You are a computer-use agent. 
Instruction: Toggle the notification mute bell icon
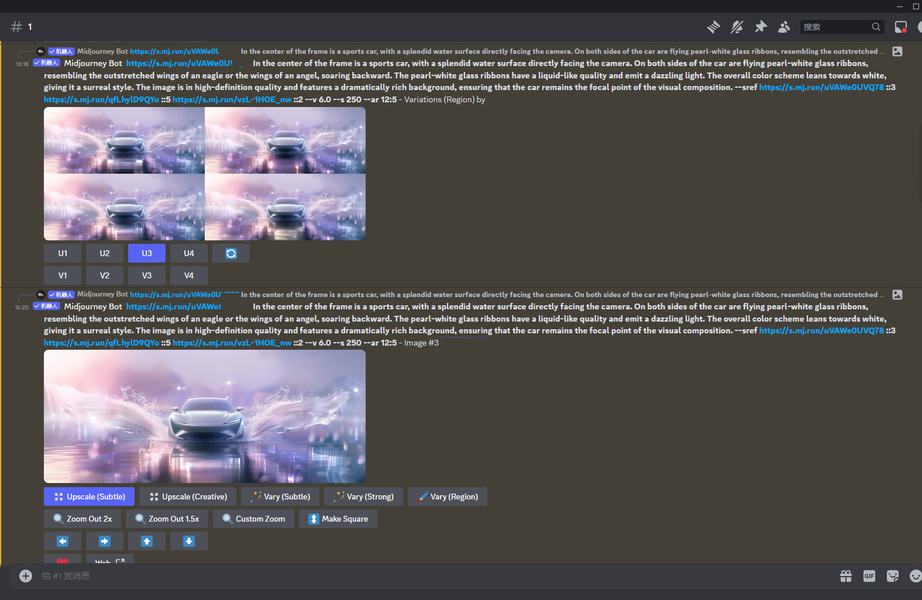[x=737, y=27]
